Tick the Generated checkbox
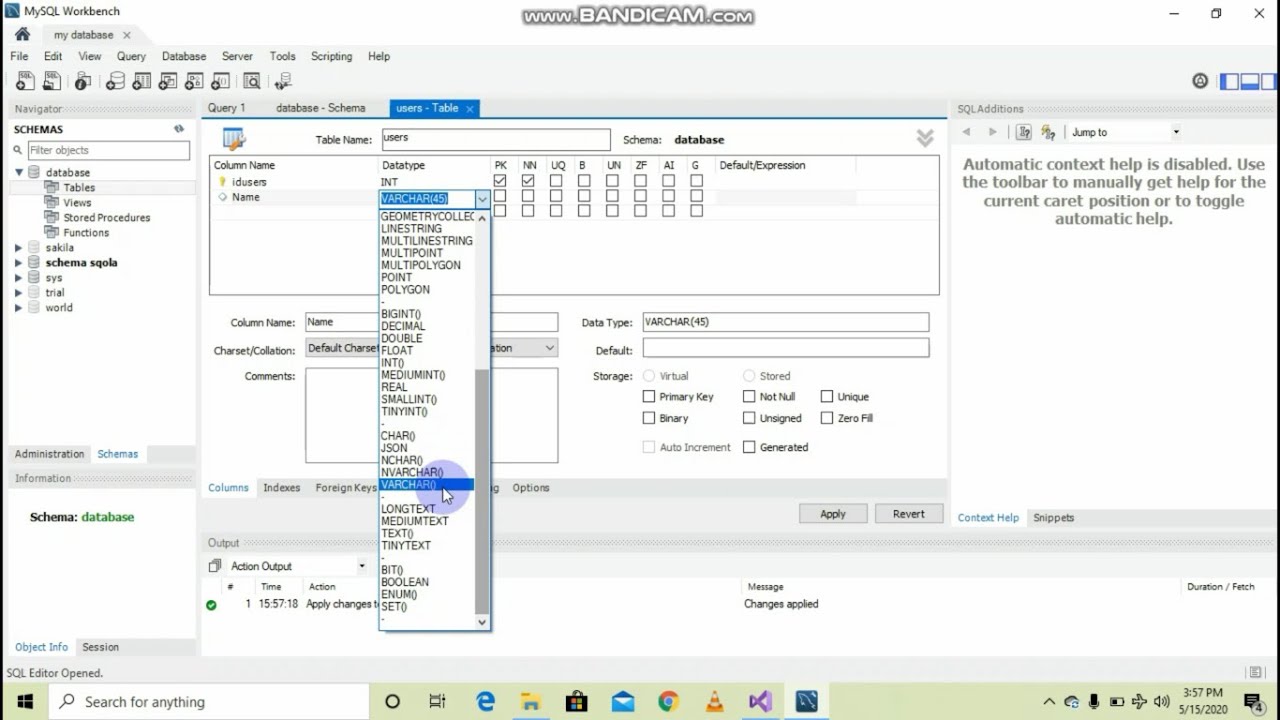This screenshot has width=1280, height=720. tap(749, 447)
